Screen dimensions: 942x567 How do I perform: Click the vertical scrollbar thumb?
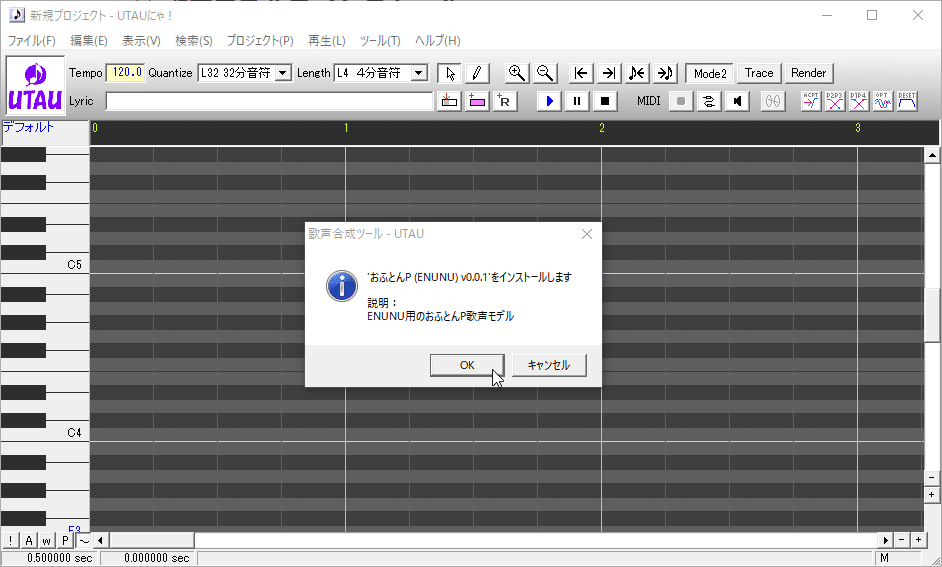click(x=932, y=314)
